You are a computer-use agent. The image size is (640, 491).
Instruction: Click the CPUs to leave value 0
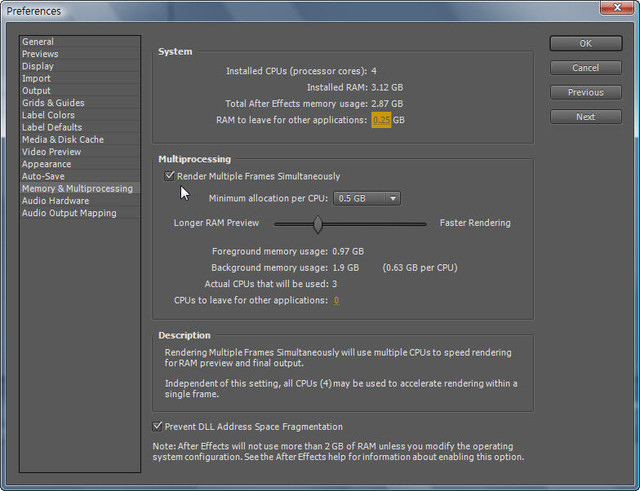(x=336, y=300)
